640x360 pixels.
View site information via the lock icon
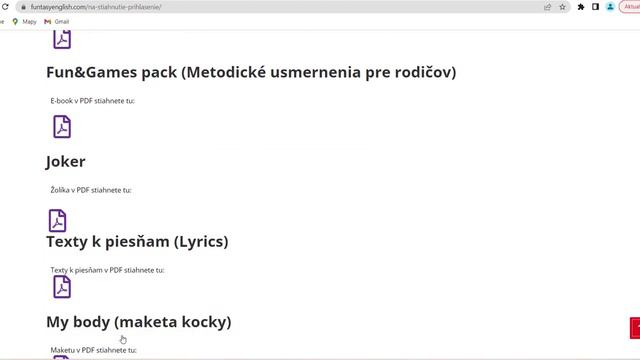pos(23,7)
